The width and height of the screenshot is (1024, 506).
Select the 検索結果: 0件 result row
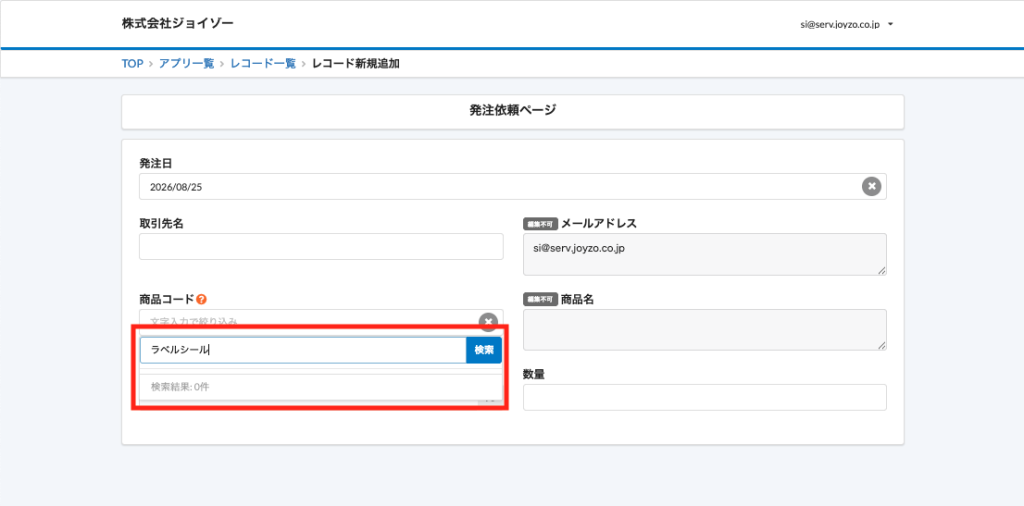pyautogui.click(x=321, y=387)
